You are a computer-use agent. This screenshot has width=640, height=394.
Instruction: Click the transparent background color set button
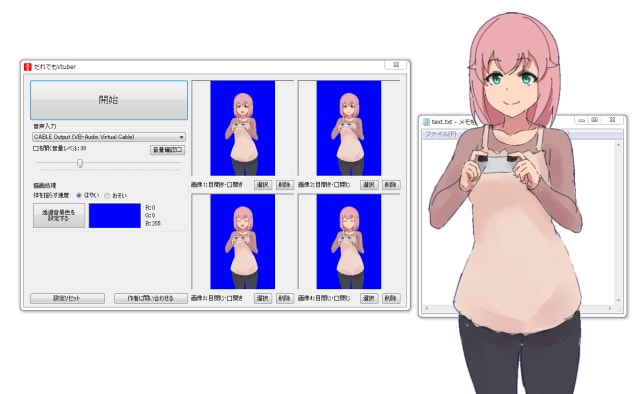pyautogui.click(x=59, y=215)
